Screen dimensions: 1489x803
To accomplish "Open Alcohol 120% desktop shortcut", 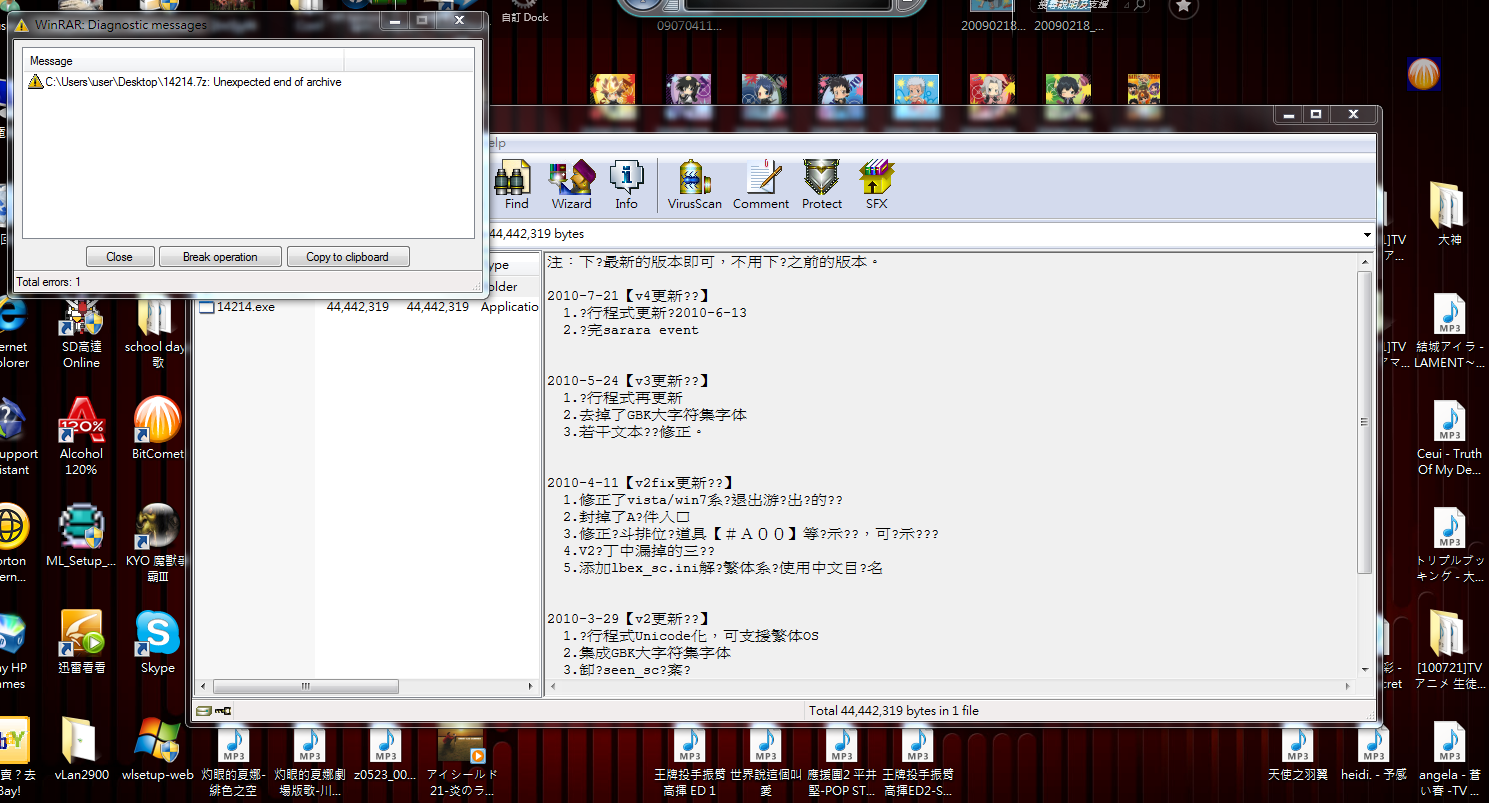I will pyautogui.click(x=81, y=436).
